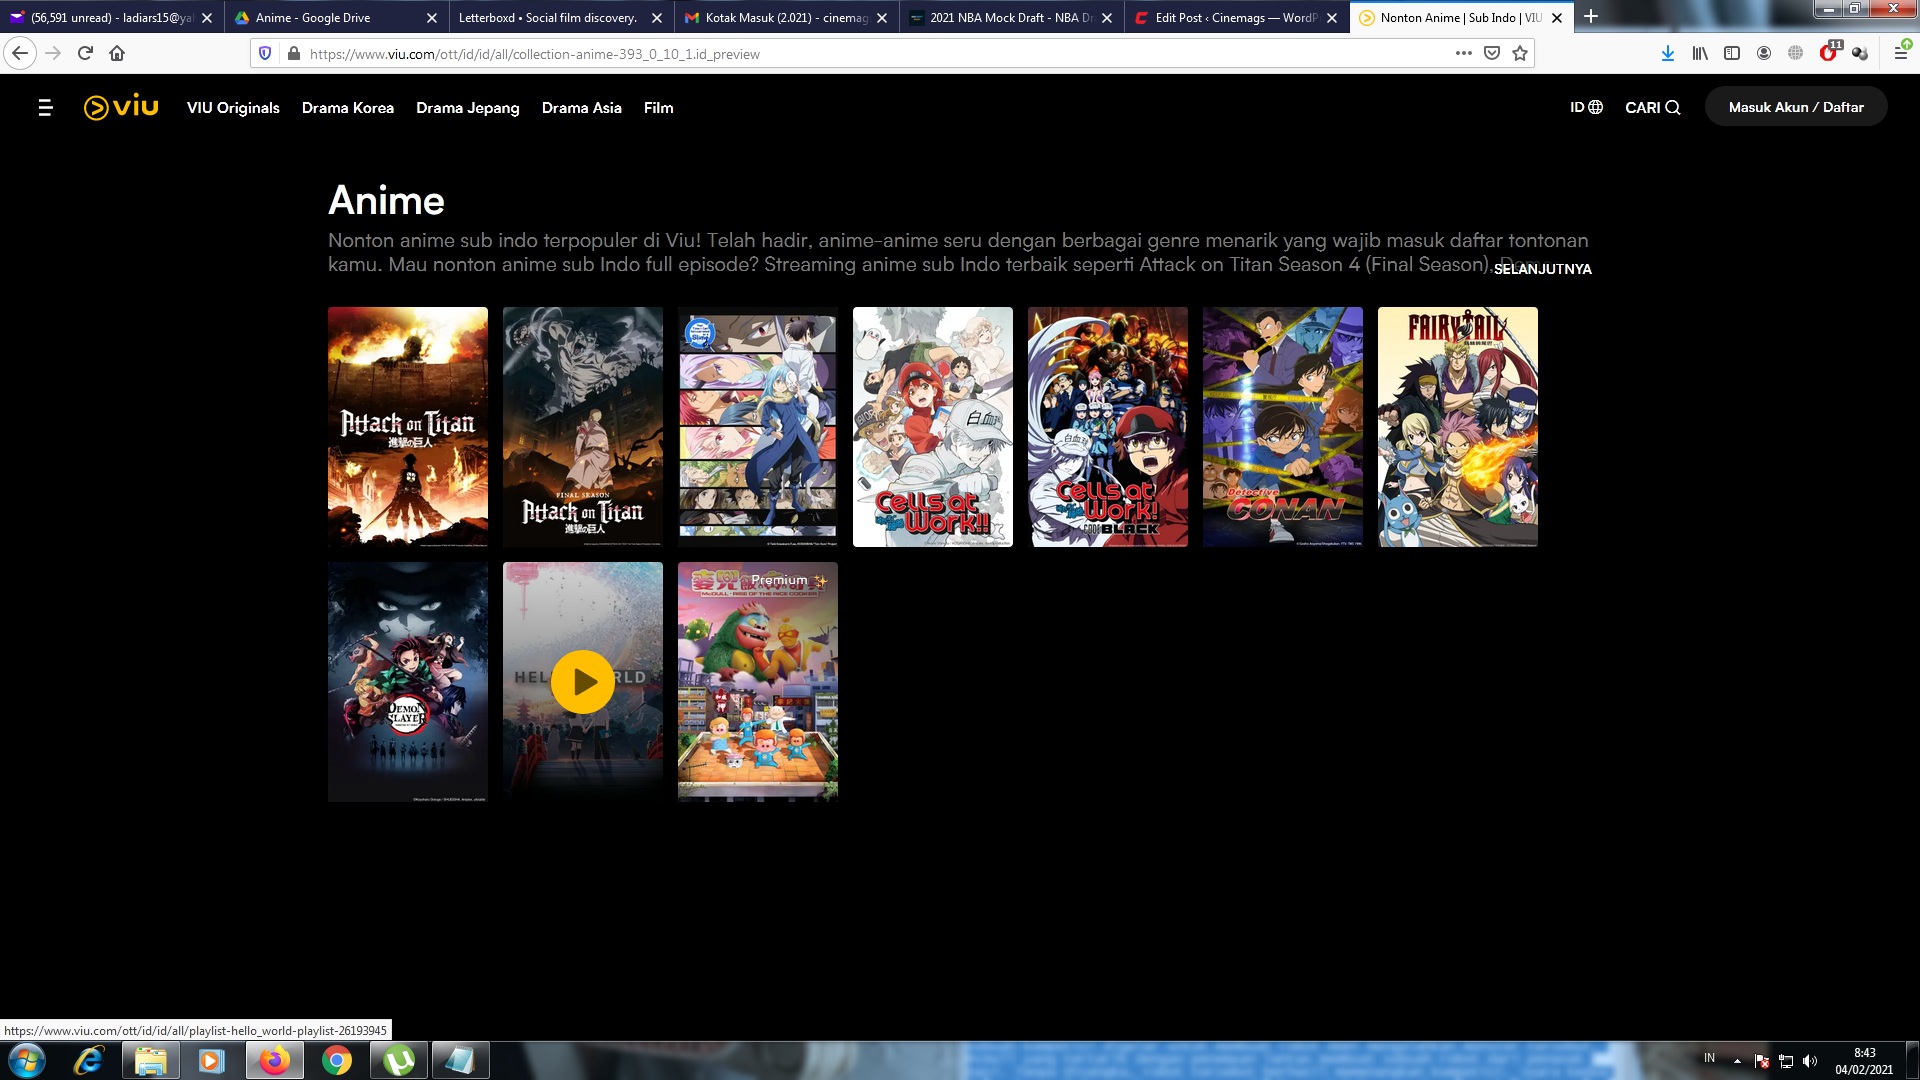Open Fairy Tail poster

tap(1458, 427)
